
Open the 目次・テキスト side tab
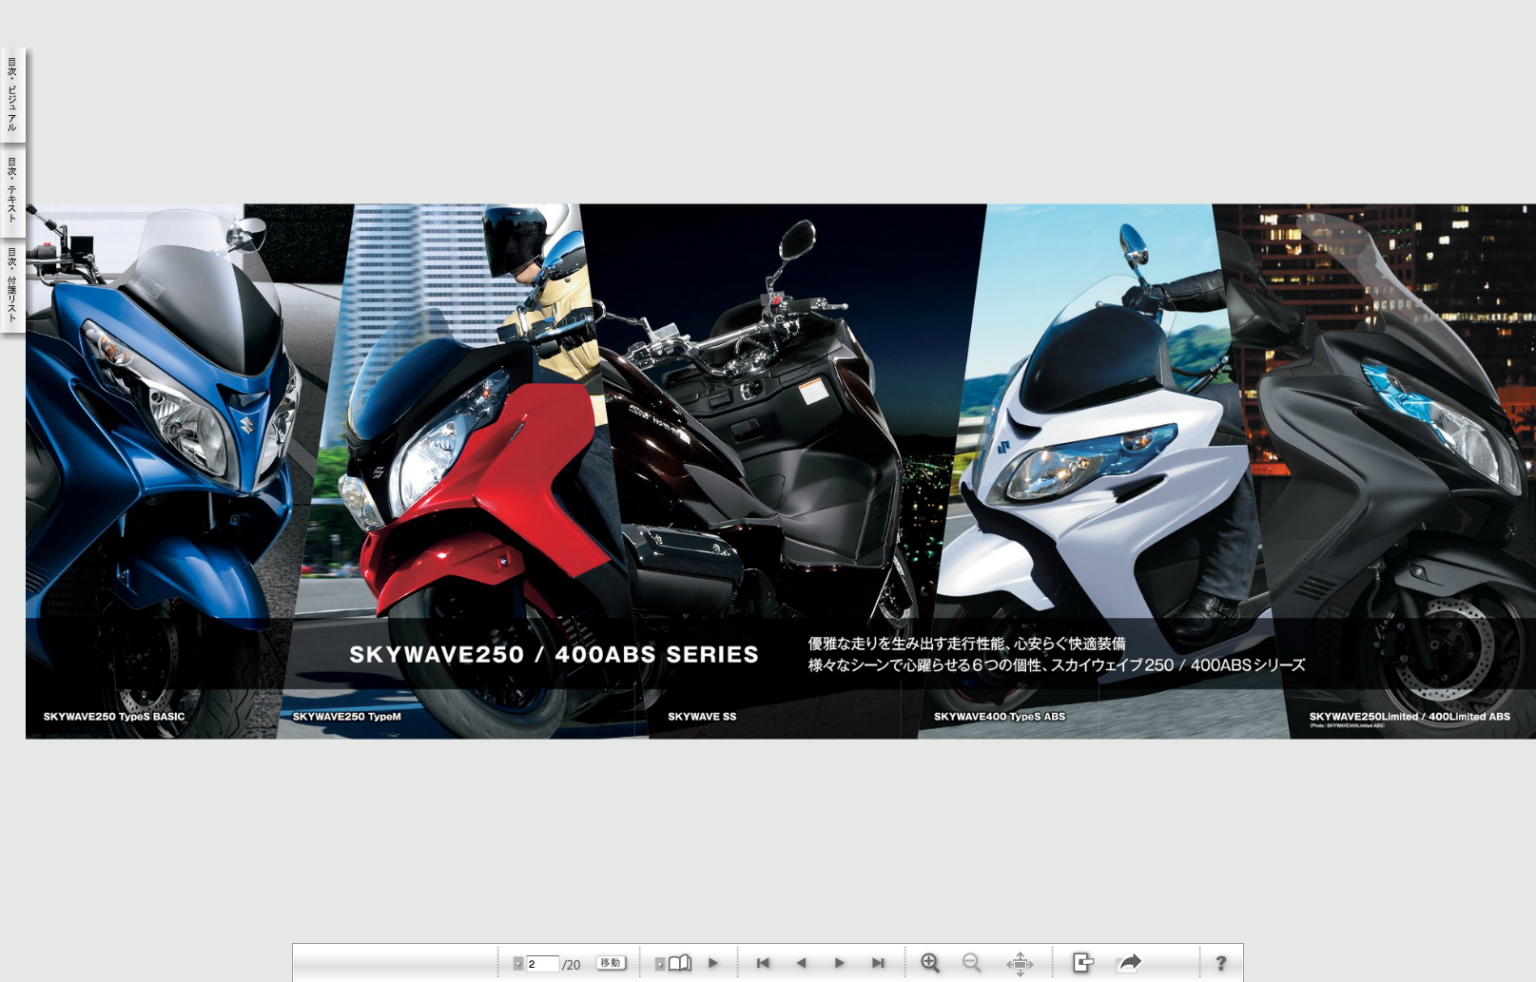pyautogui.click(x=12, y=190)
